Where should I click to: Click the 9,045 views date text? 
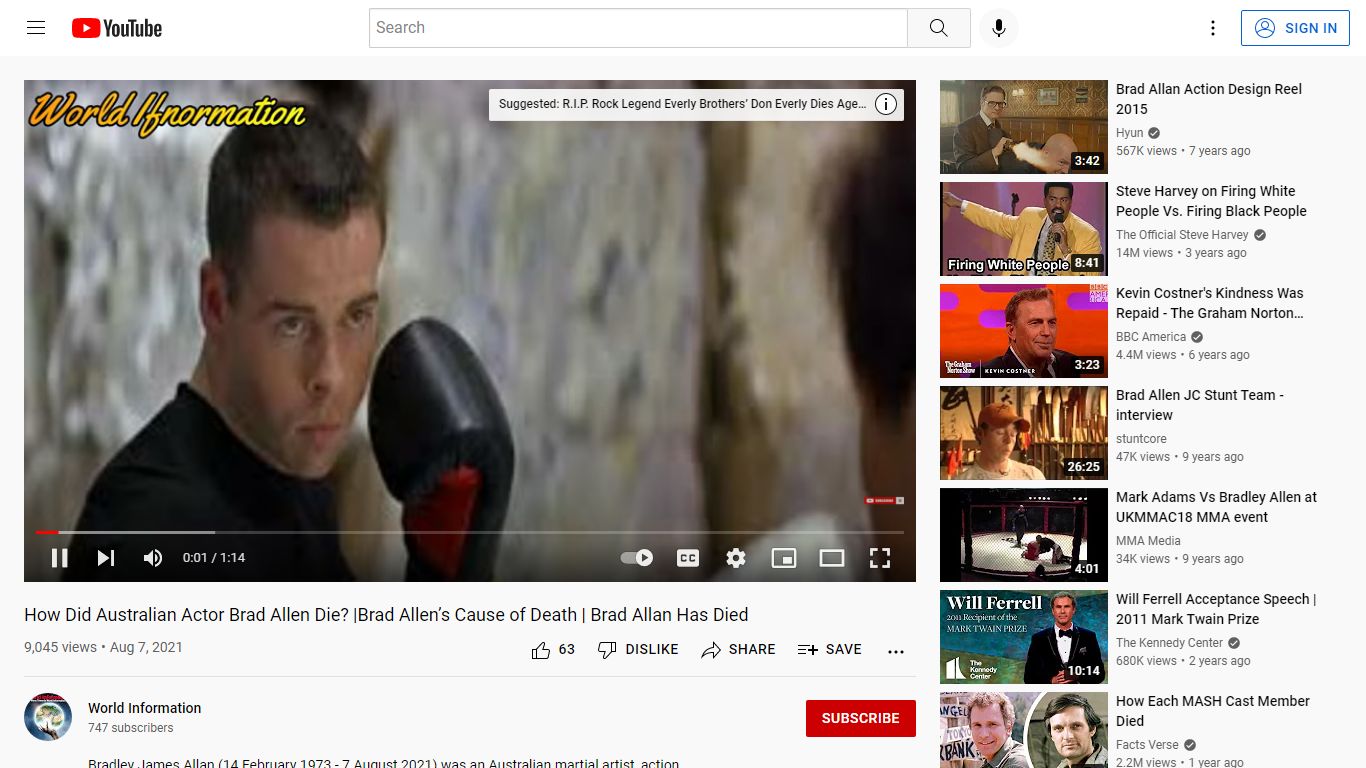[103, 647]
